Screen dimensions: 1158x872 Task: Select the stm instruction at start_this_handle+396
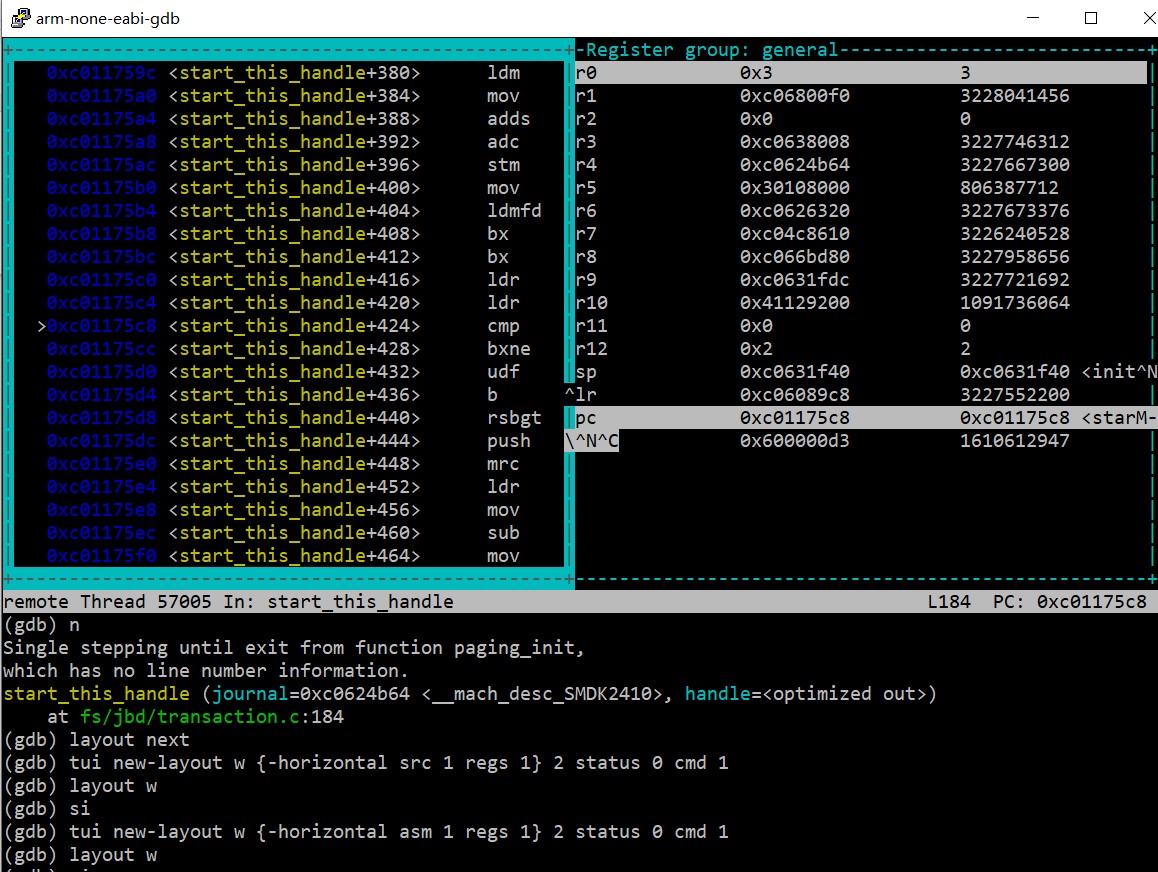tap(288, 165)
